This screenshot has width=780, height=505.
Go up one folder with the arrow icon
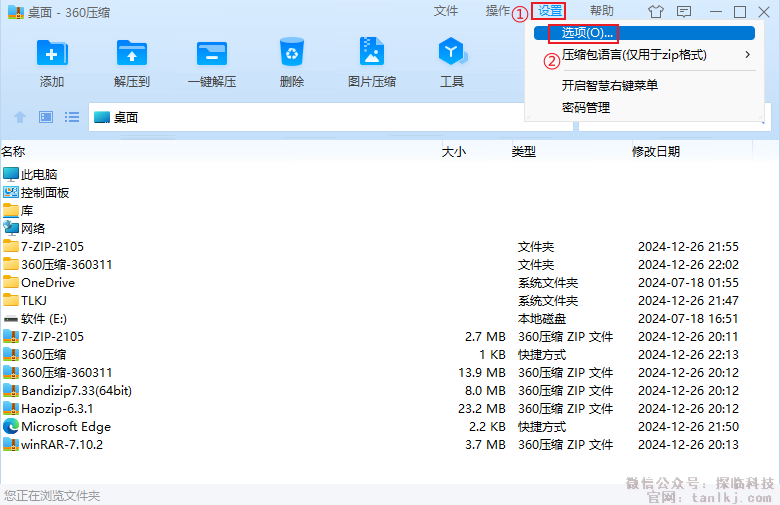pyautogui.click(x=20, y=117)
